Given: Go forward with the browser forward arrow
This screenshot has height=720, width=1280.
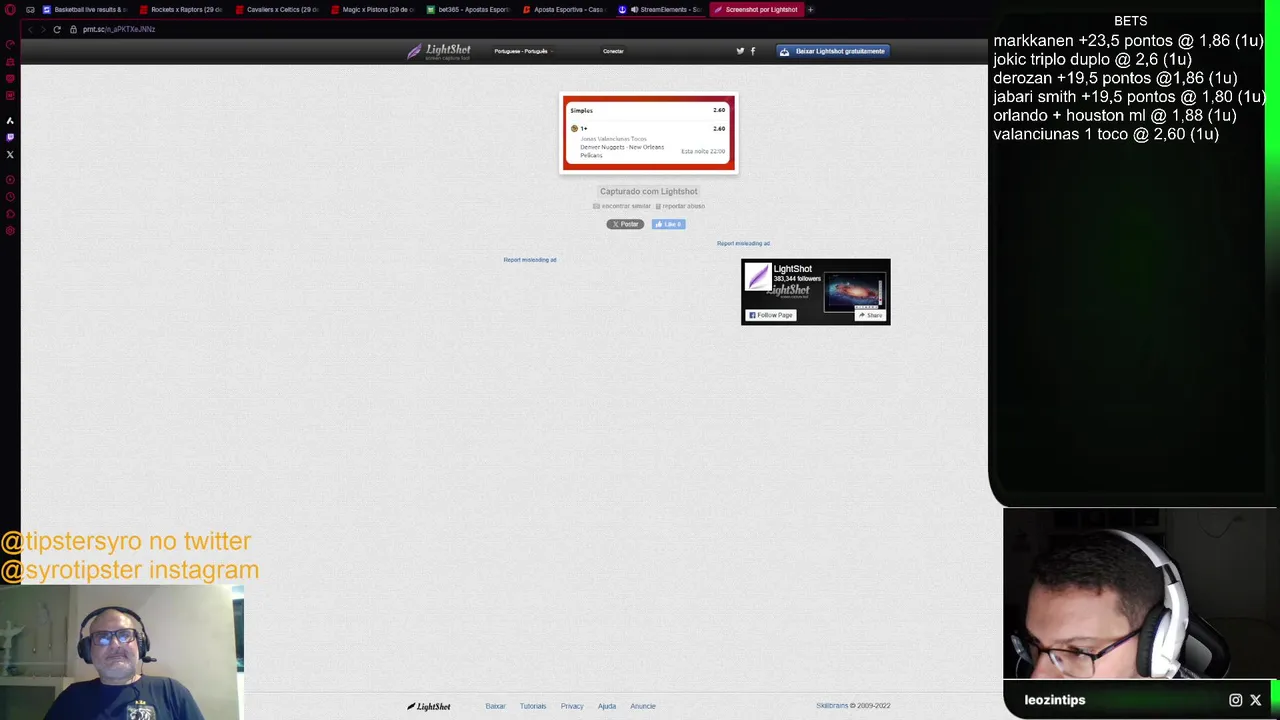Looking at the screenshot, I should pyautogui.click(x=42, y=29).
